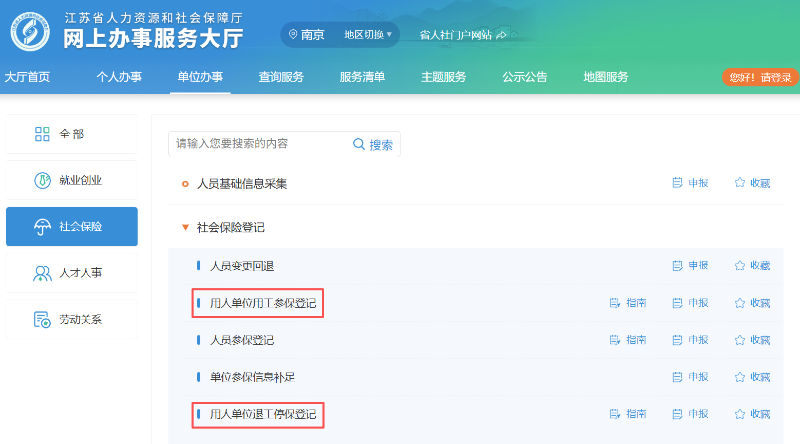Viewport: 800px width, 444px height.
Task: Open guide icon for 用人单位用工参保登记
Action: [x=615, y=303]
